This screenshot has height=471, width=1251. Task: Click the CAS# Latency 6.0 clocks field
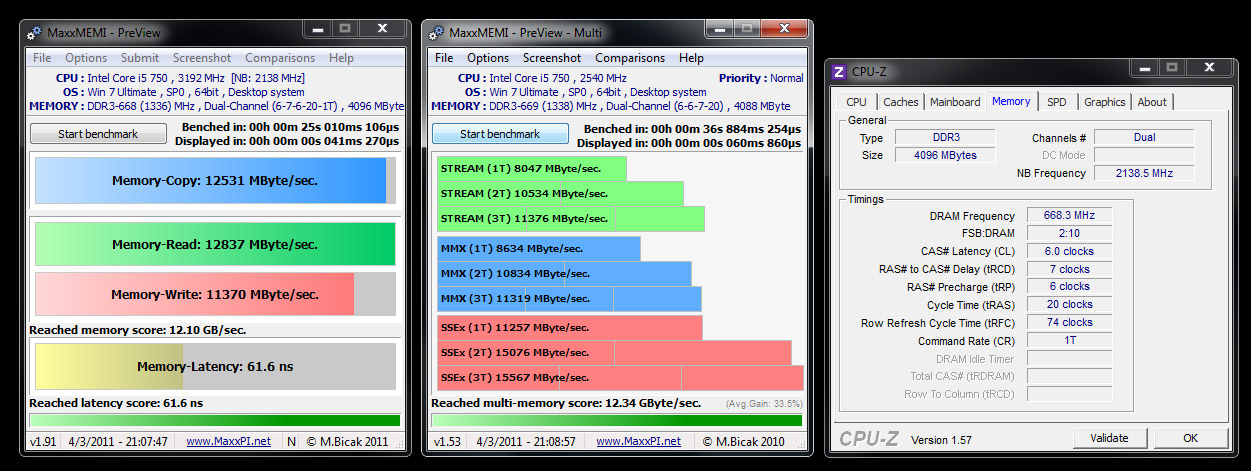1069,251
